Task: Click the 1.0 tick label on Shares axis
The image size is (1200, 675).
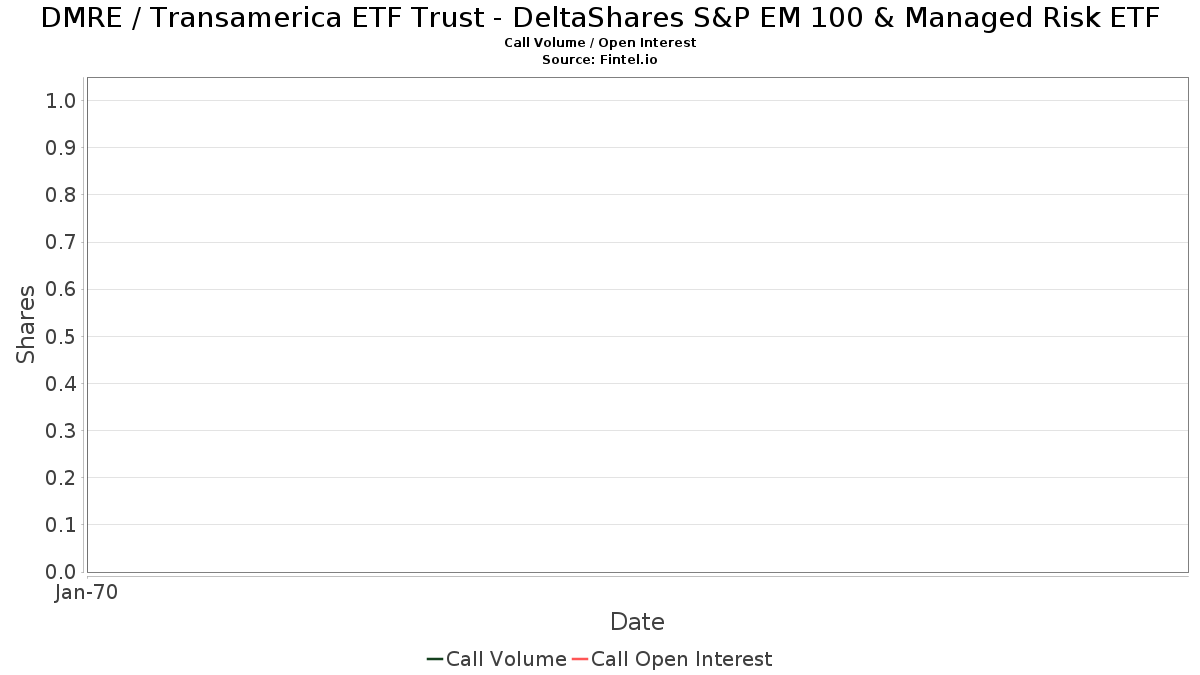Action: pos(61,100)
